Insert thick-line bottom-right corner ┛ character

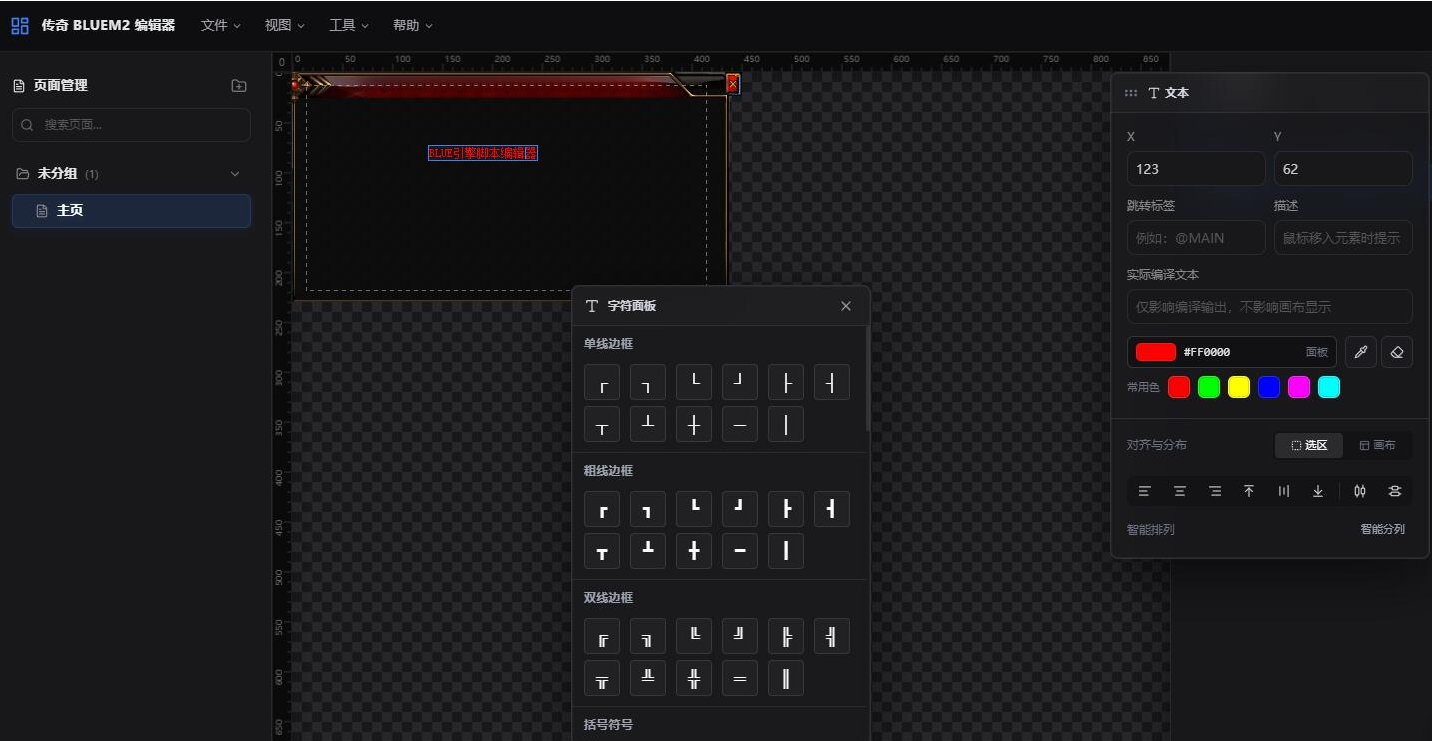pyautogui.click(x=740, y=509)
